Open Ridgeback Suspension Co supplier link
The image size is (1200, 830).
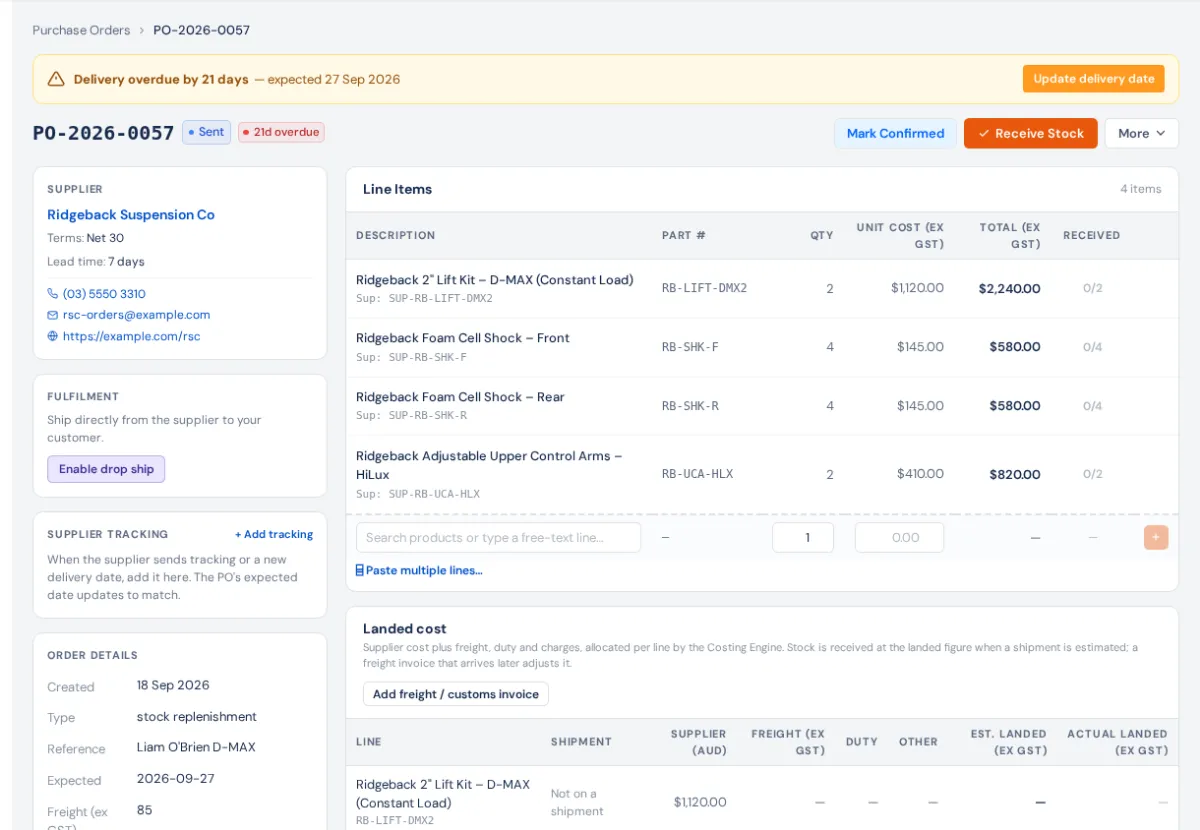click(131, 215)
